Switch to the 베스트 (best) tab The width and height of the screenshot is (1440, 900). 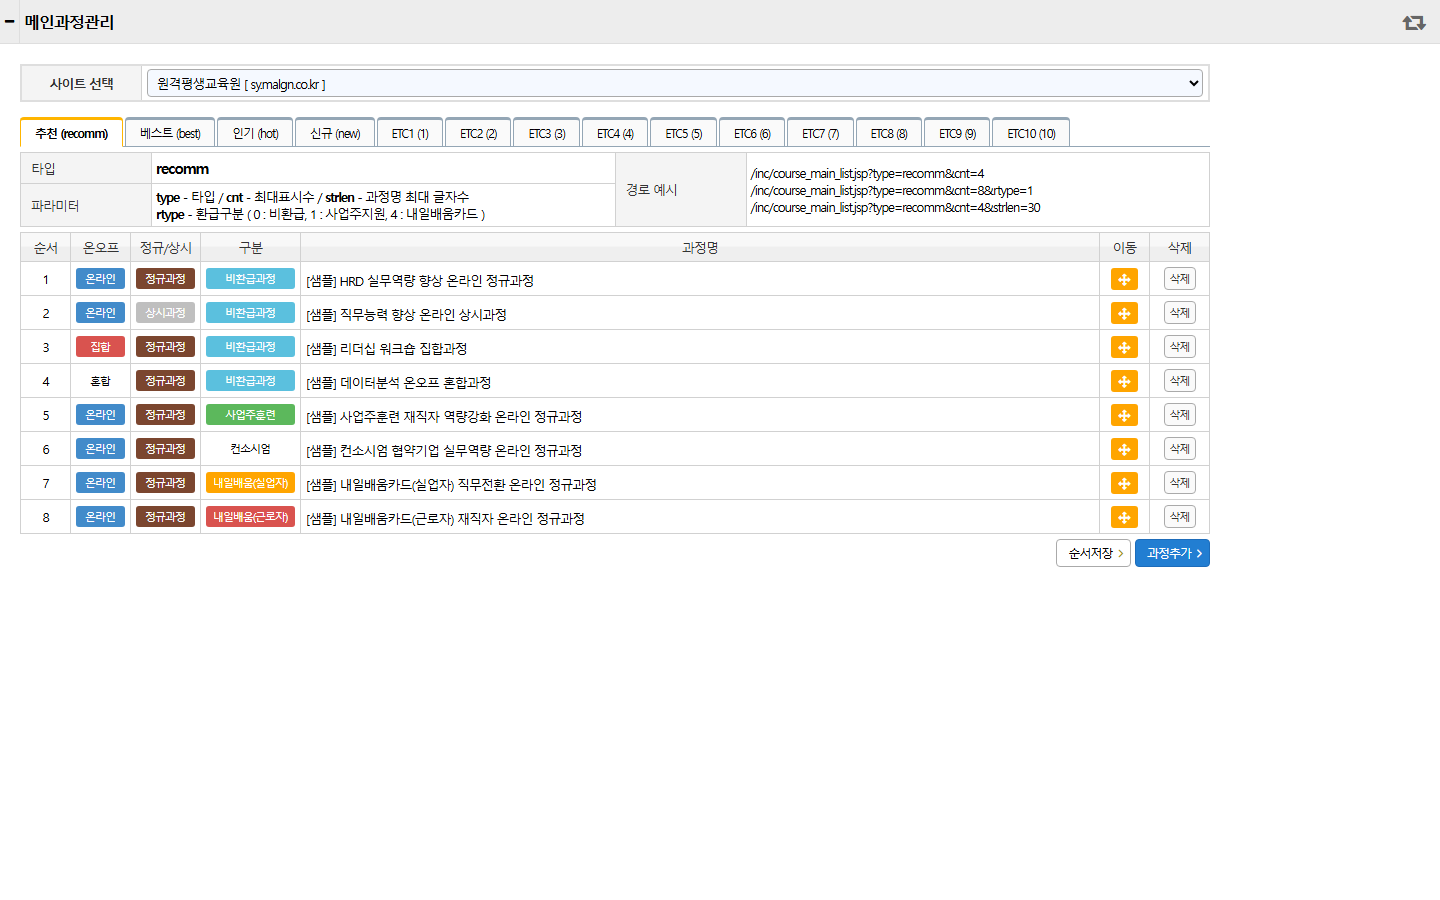(x=170, y=133)
